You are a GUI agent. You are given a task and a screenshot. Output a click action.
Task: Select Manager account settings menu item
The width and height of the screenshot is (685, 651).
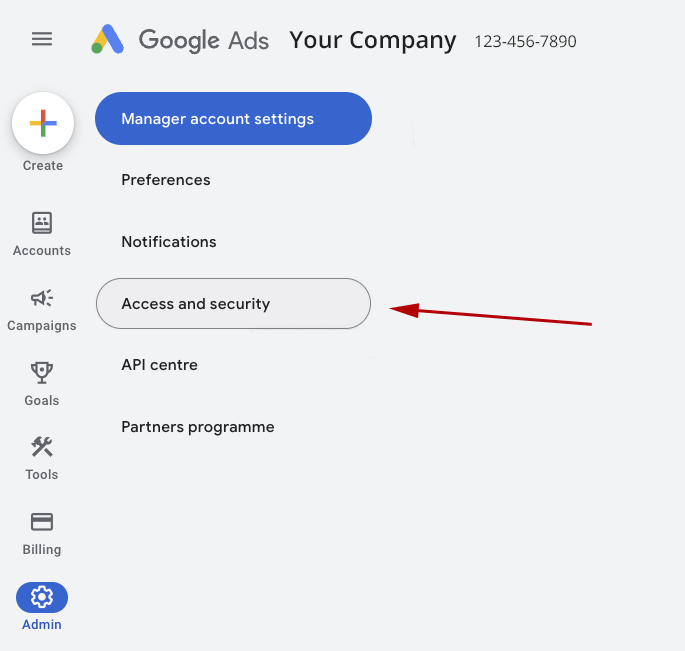point(233,118)
